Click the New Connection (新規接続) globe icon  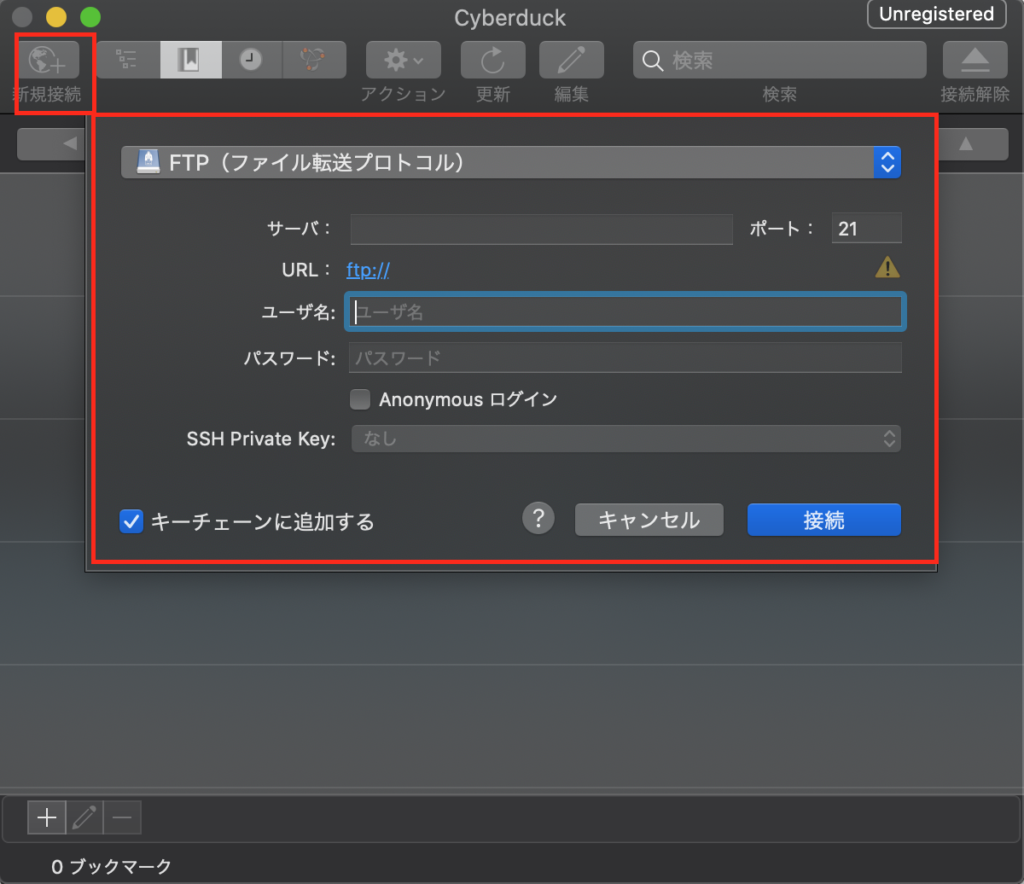pyautogui.click(x=48, y=60)
